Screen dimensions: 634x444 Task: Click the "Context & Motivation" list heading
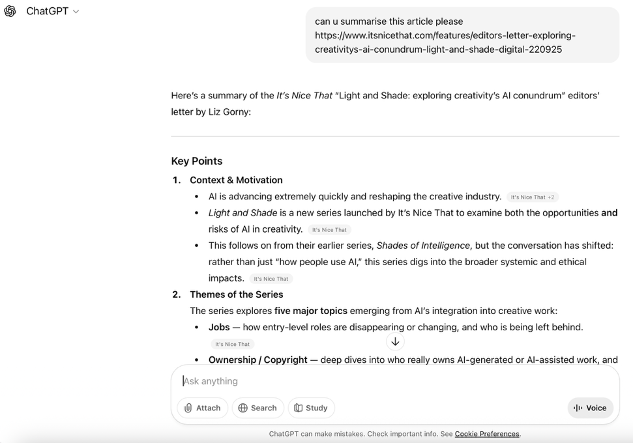(236, 180)
